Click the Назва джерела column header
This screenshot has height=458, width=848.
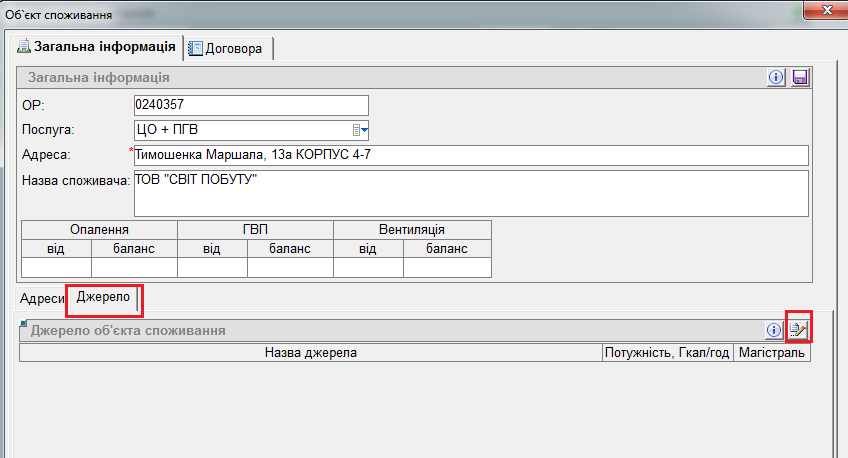[310, 353]
